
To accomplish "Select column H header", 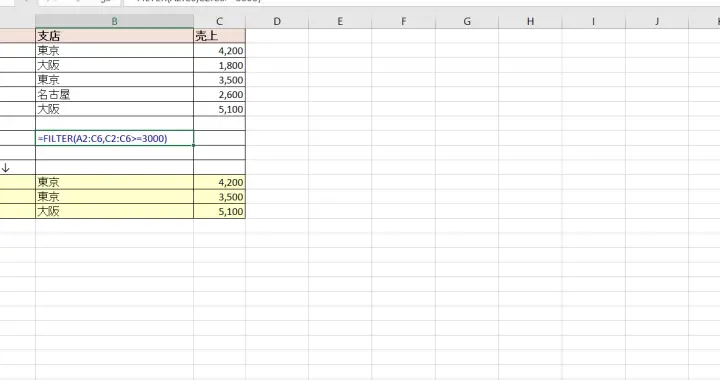I will tap(530, 21).
